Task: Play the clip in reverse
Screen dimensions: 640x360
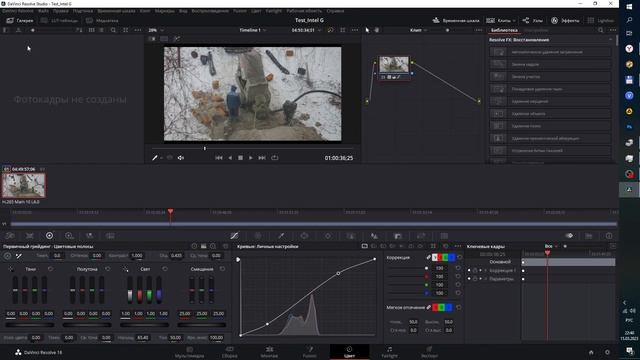Action: click(230, 158)
